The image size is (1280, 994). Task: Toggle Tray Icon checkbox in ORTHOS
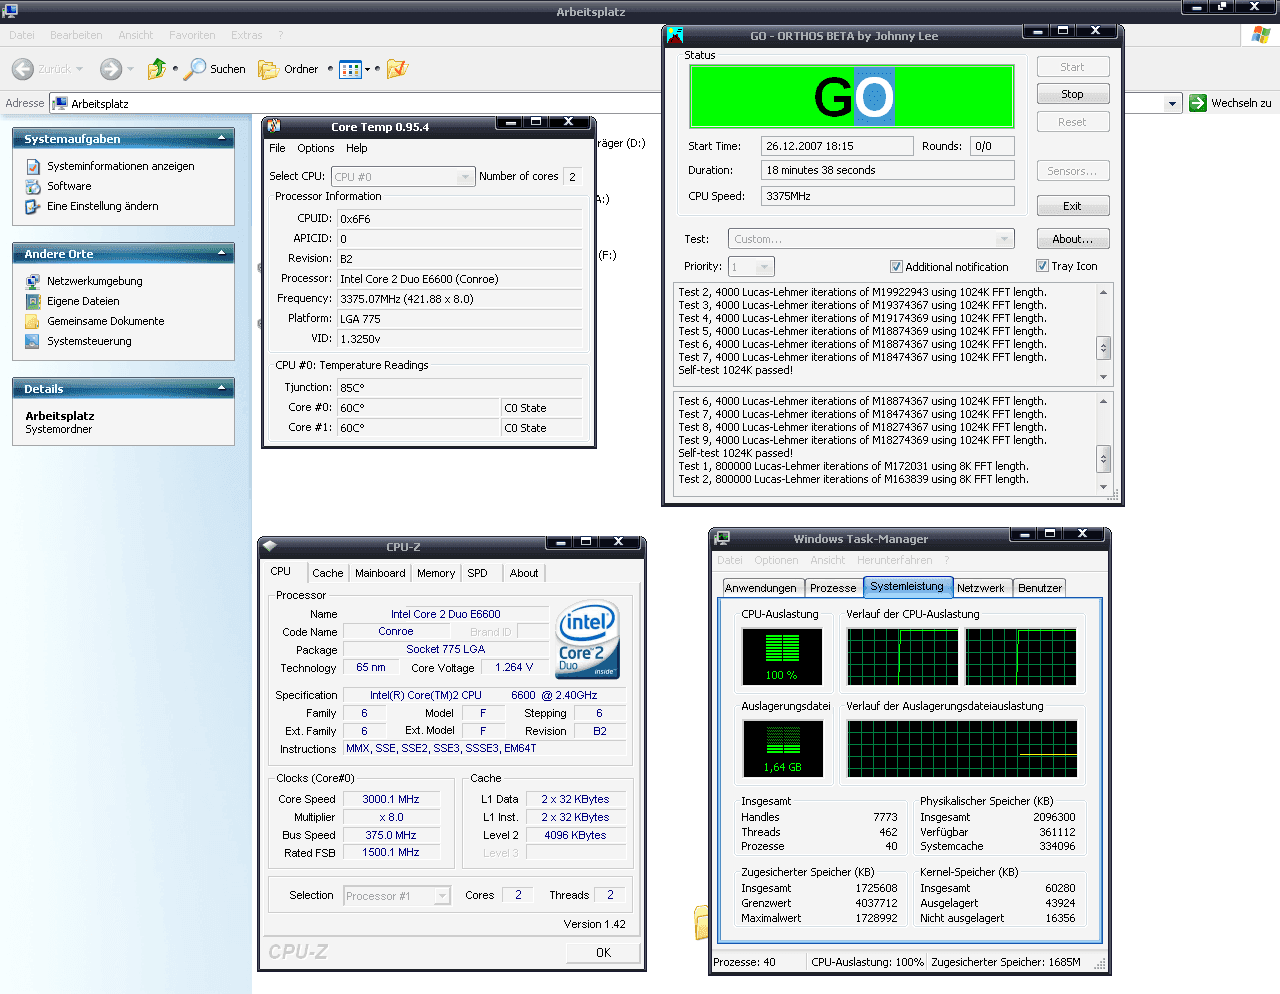[1042, 266]
